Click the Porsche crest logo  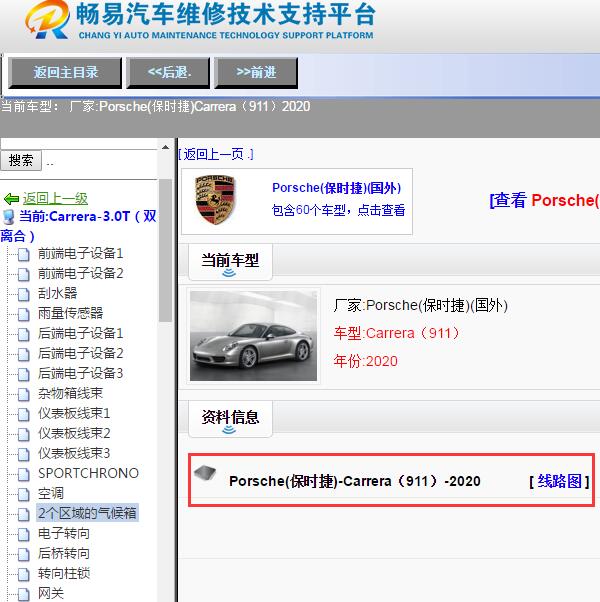point(215,200)
